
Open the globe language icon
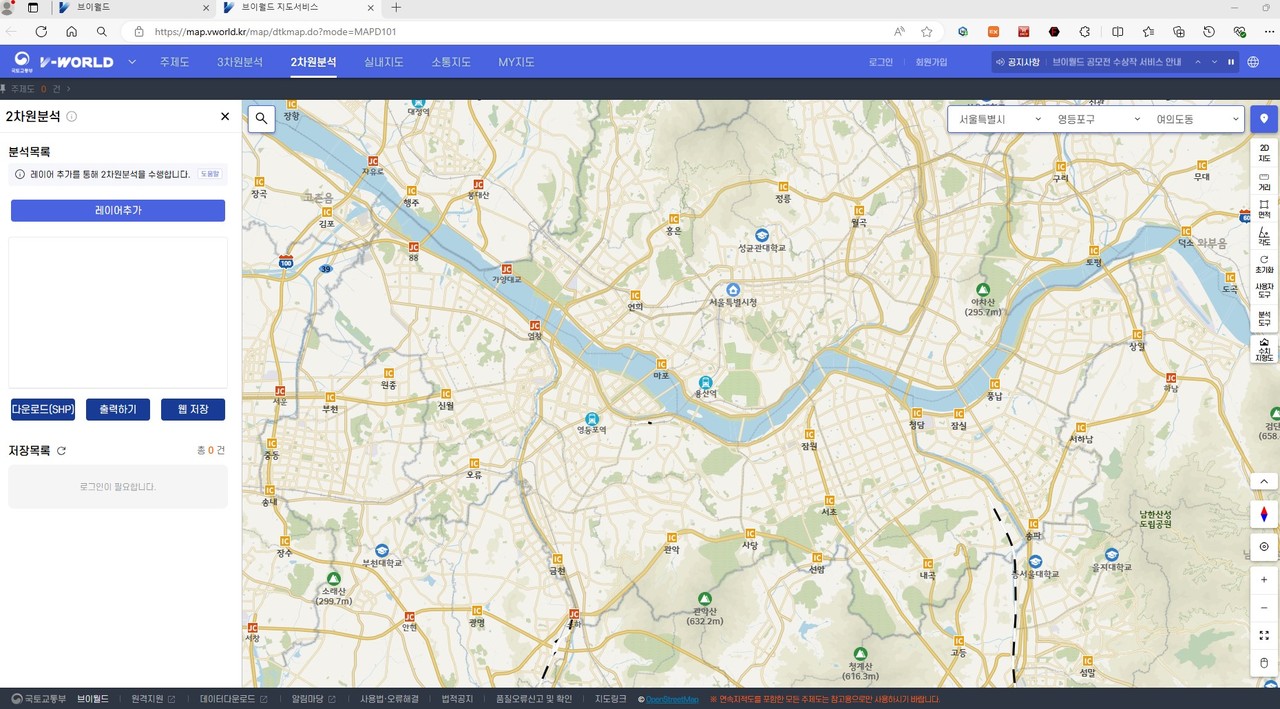pos(1253,62)
